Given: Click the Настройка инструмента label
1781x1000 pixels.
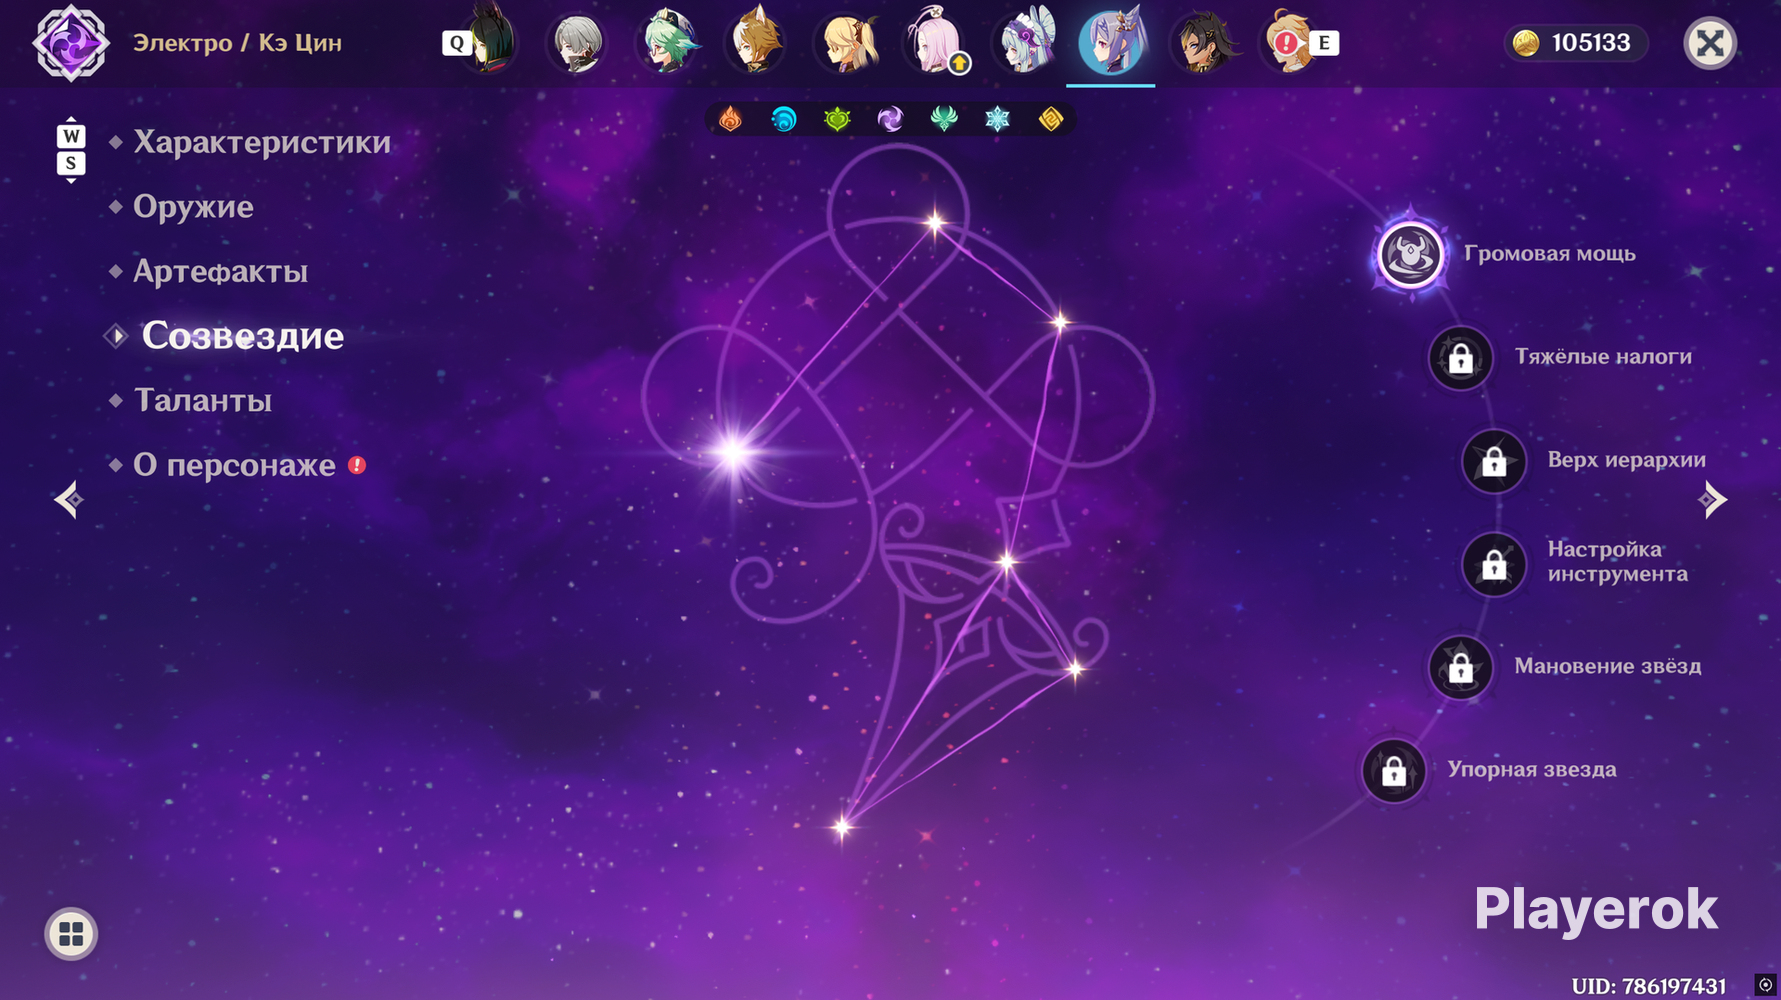Looking at the screenshot, I should [x=1618, y=562].
